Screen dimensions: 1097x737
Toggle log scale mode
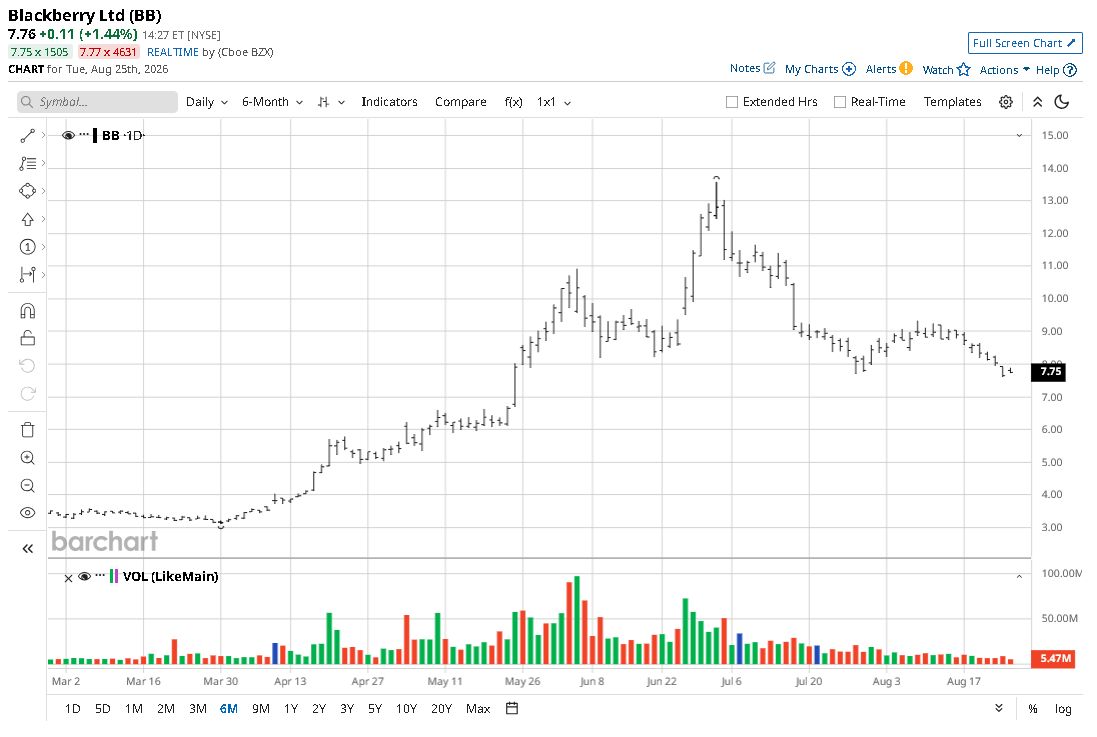pyautogui.click(x=1063, y=709)
